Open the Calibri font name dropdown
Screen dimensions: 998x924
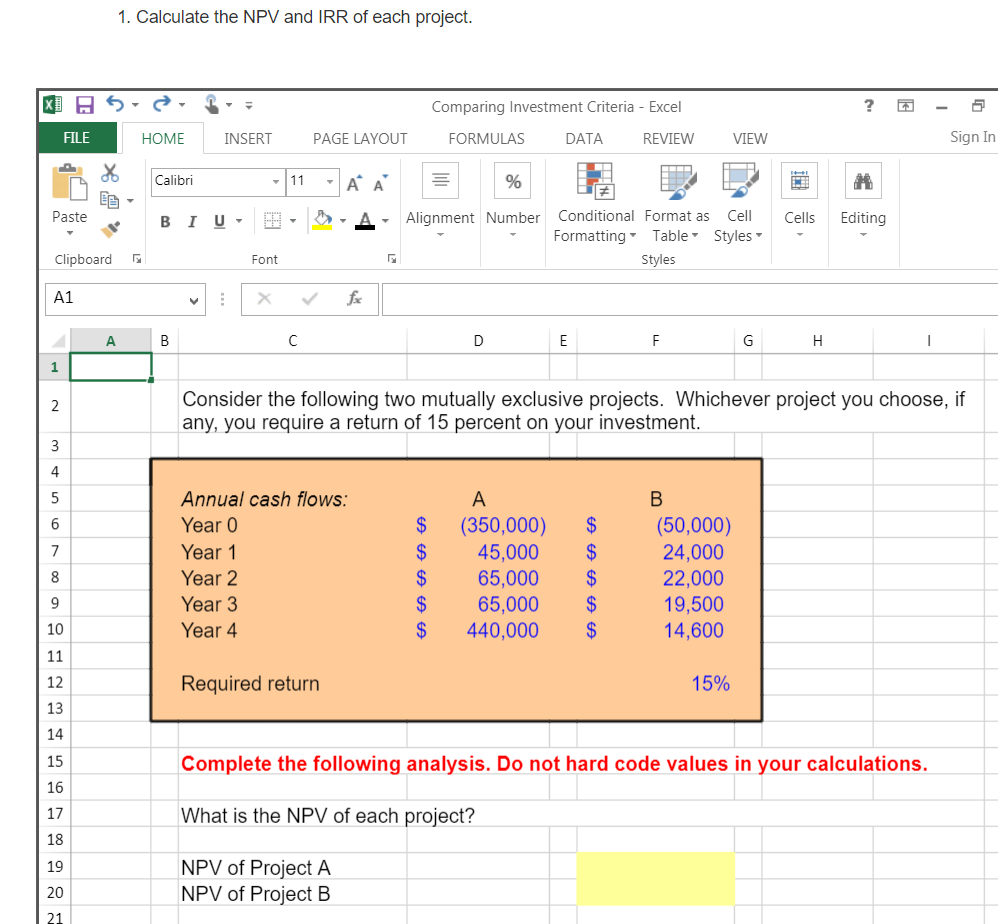coord(278,182)
